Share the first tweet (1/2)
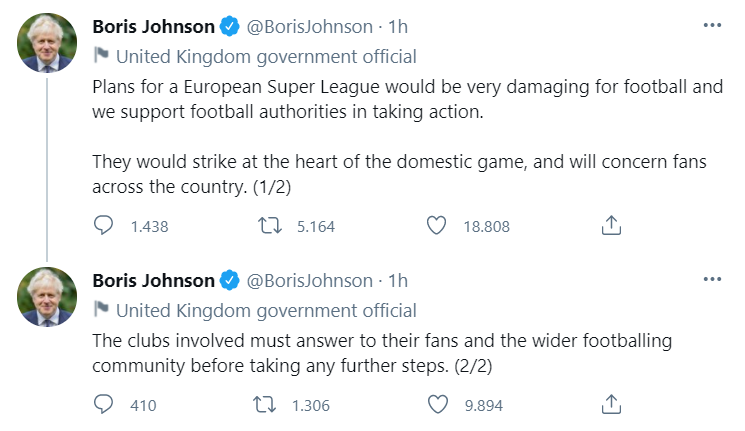 611,226
